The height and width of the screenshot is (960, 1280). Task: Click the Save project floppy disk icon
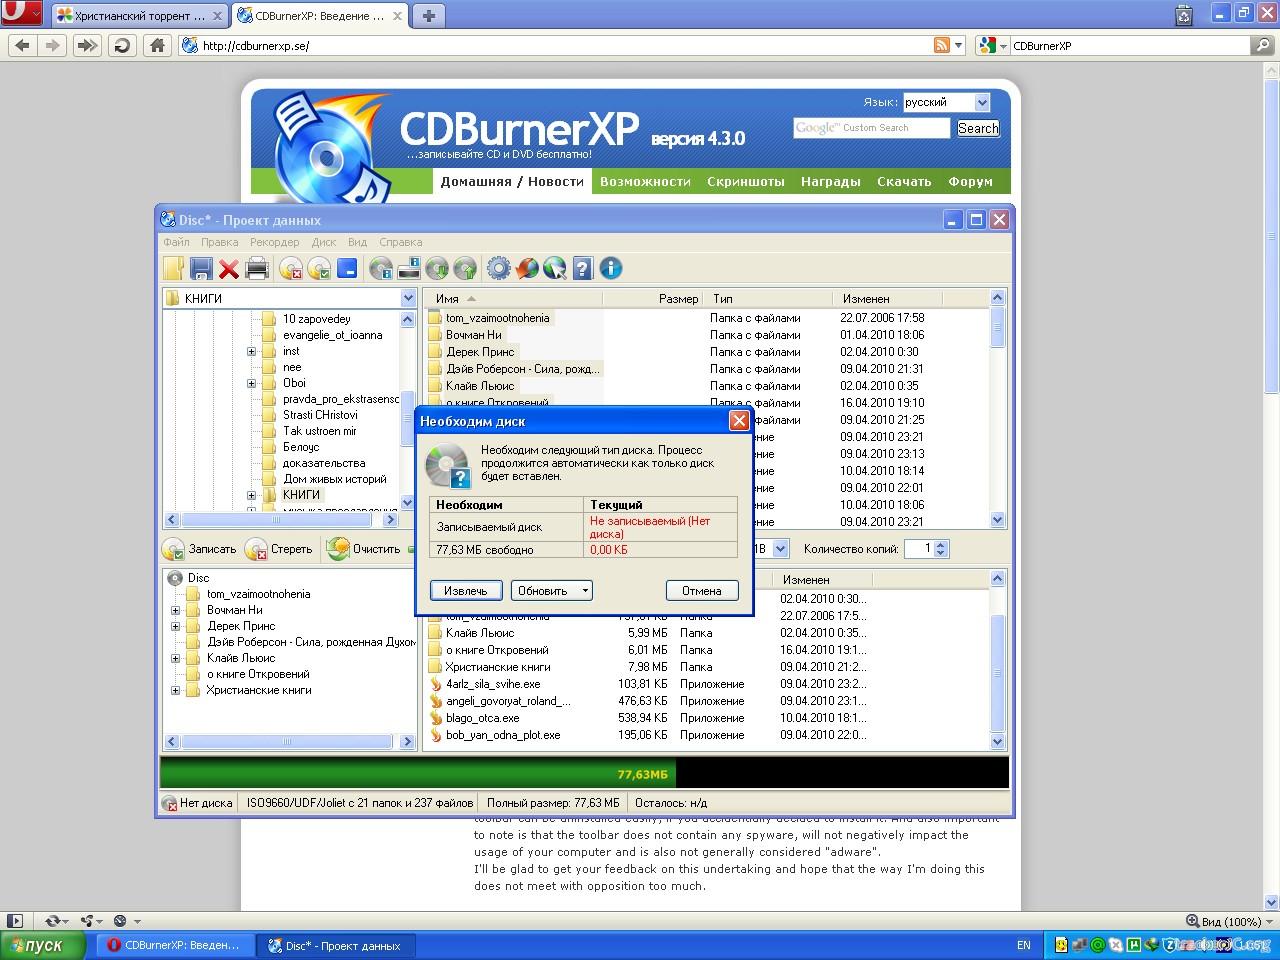click(x=201, y=268)
